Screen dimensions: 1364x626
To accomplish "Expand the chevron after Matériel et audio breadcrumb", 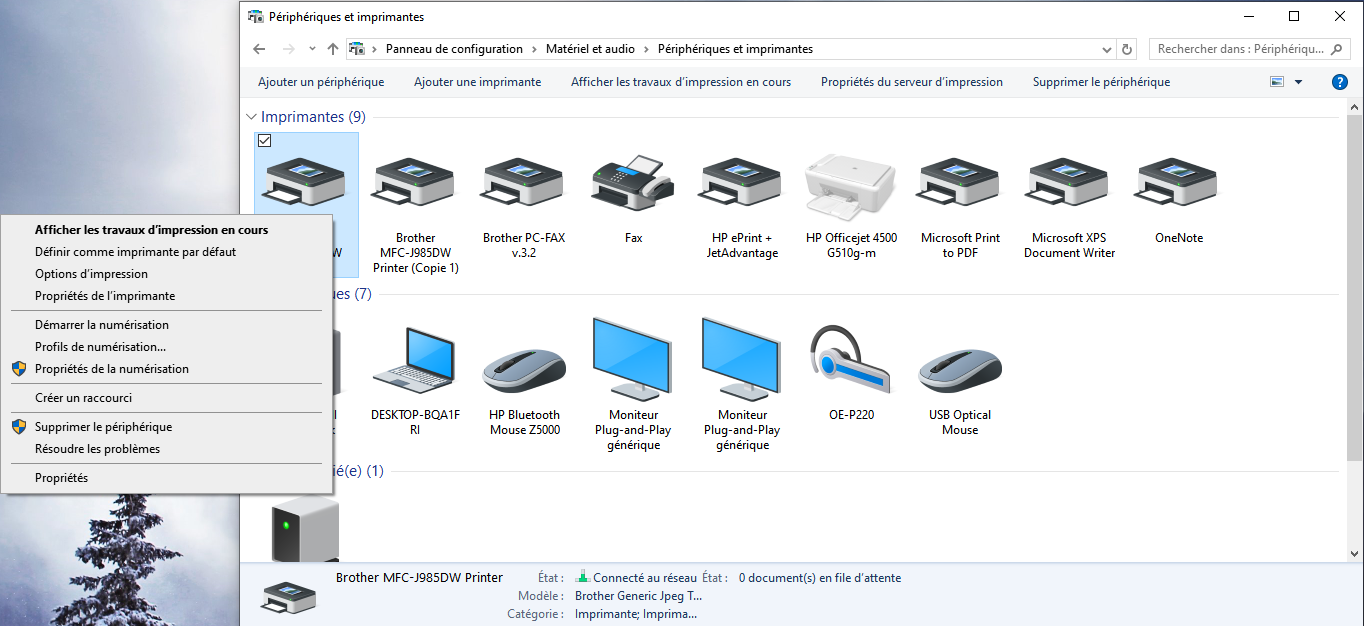I will pos(646,49).
